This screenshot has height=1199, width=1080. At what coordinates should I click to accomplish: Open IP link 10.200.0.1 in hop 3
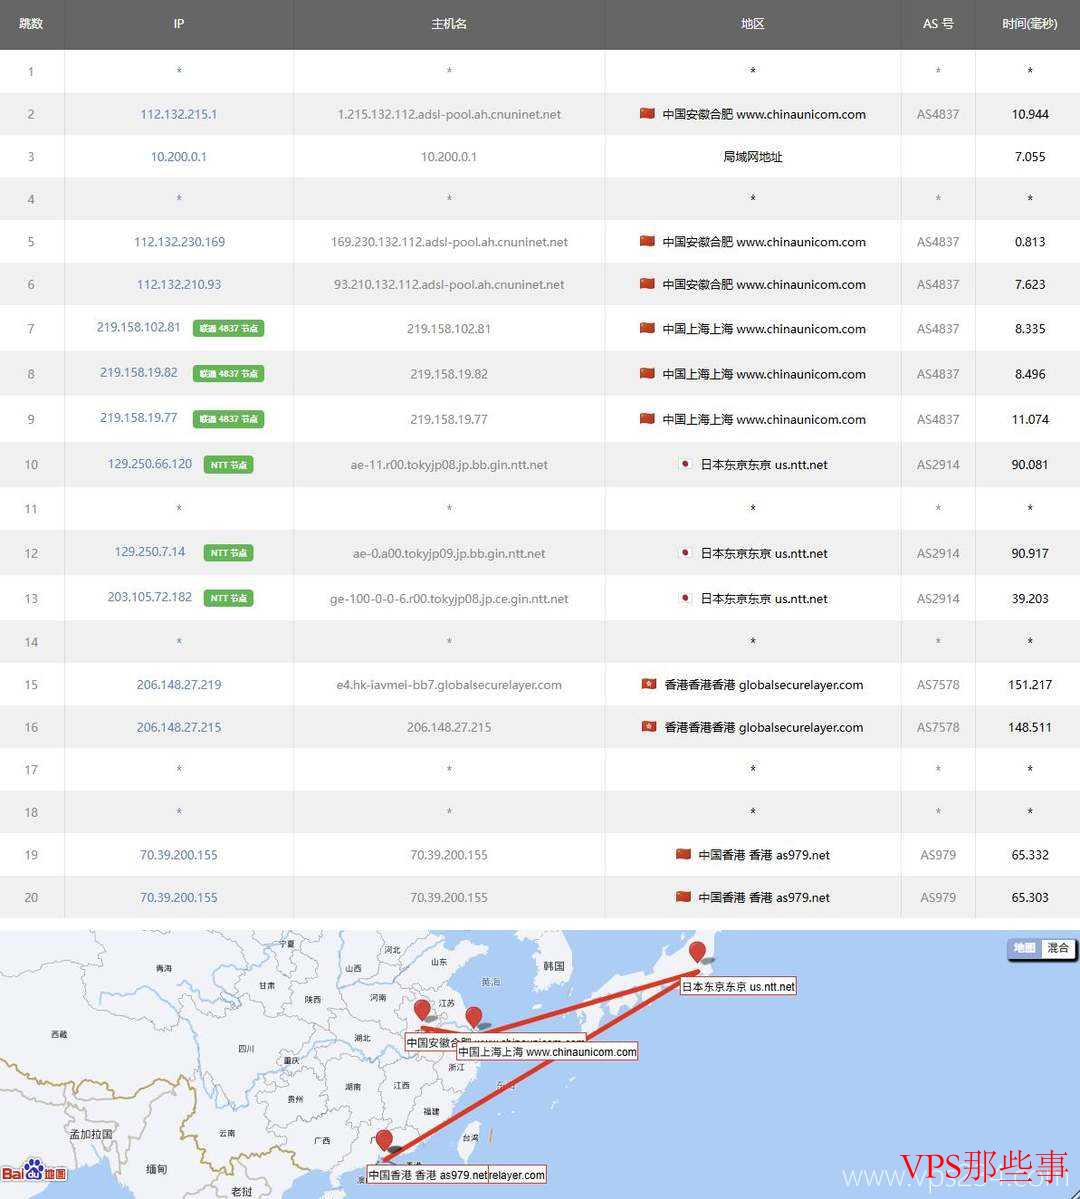178,157
